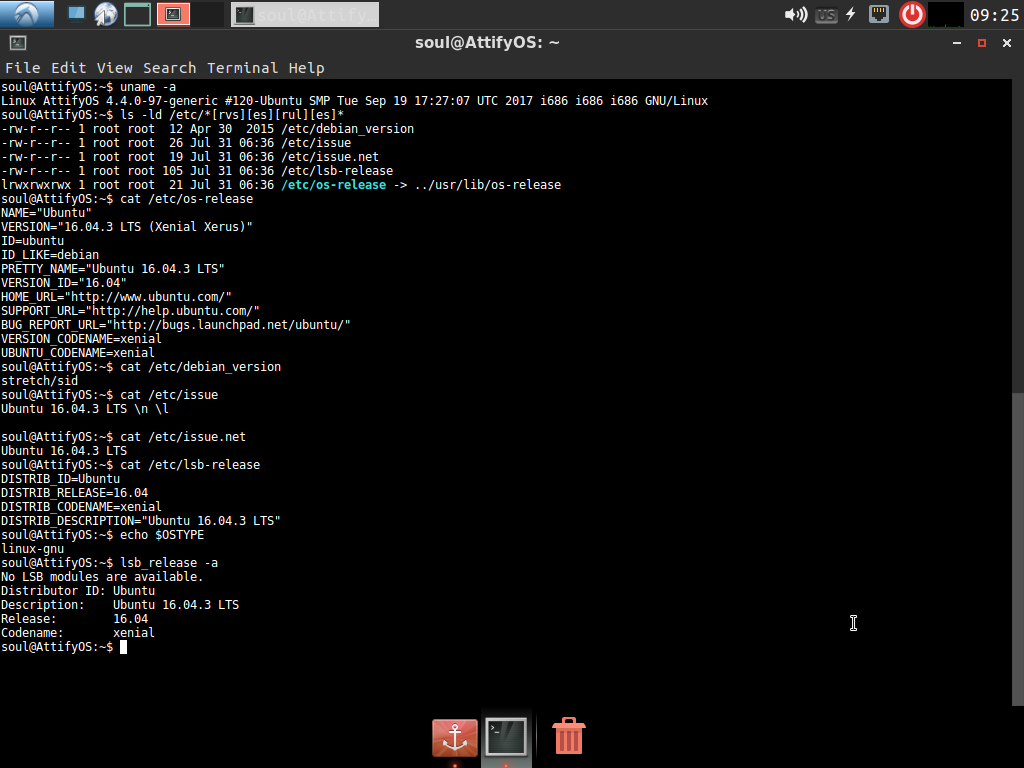This screenshot has width=1024, height=768.
Task: Click the stretch/sid output line
Action: [39, 381]
